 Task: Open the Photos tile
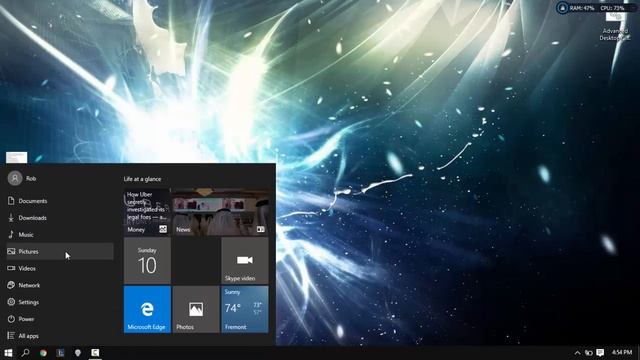tap(196, 309)
